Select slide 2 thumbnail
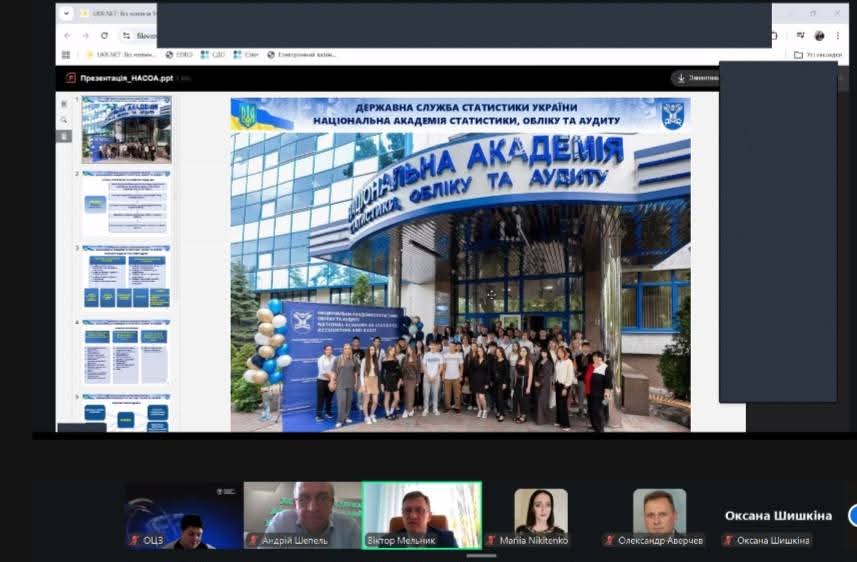 pyautogui.click(x=126, y=203)
